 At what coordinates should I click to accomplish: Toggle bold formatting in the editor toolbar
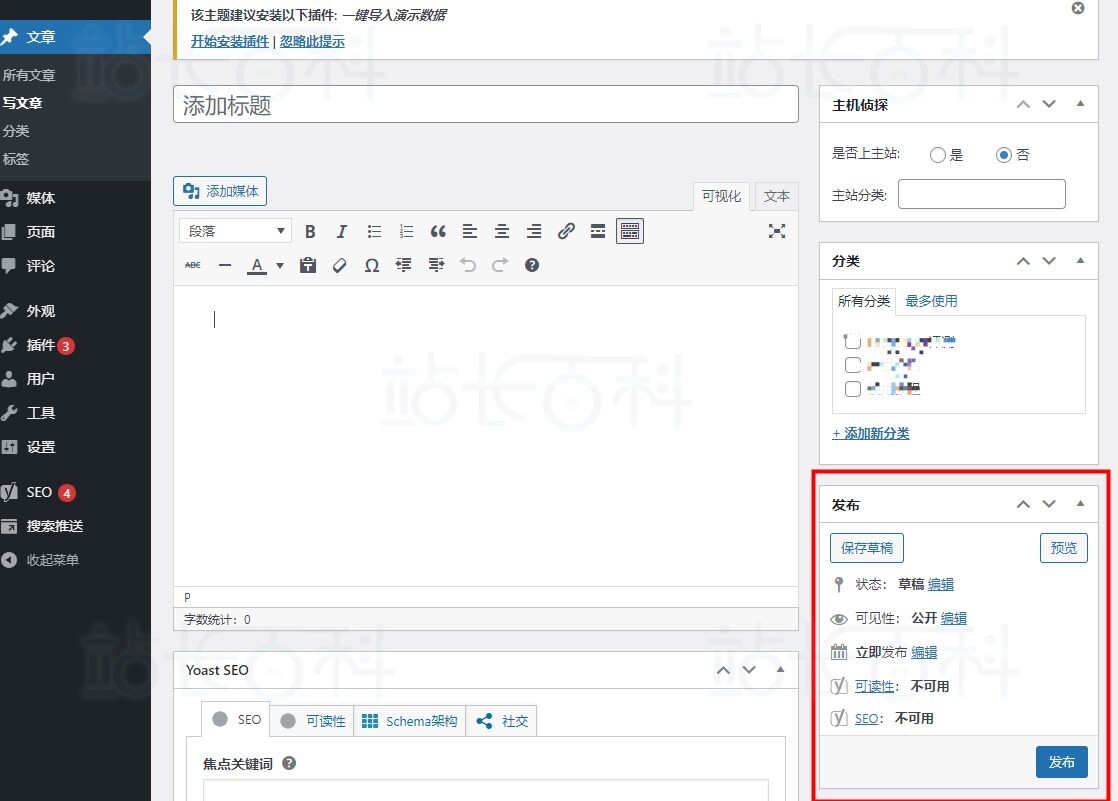[310, 231]
